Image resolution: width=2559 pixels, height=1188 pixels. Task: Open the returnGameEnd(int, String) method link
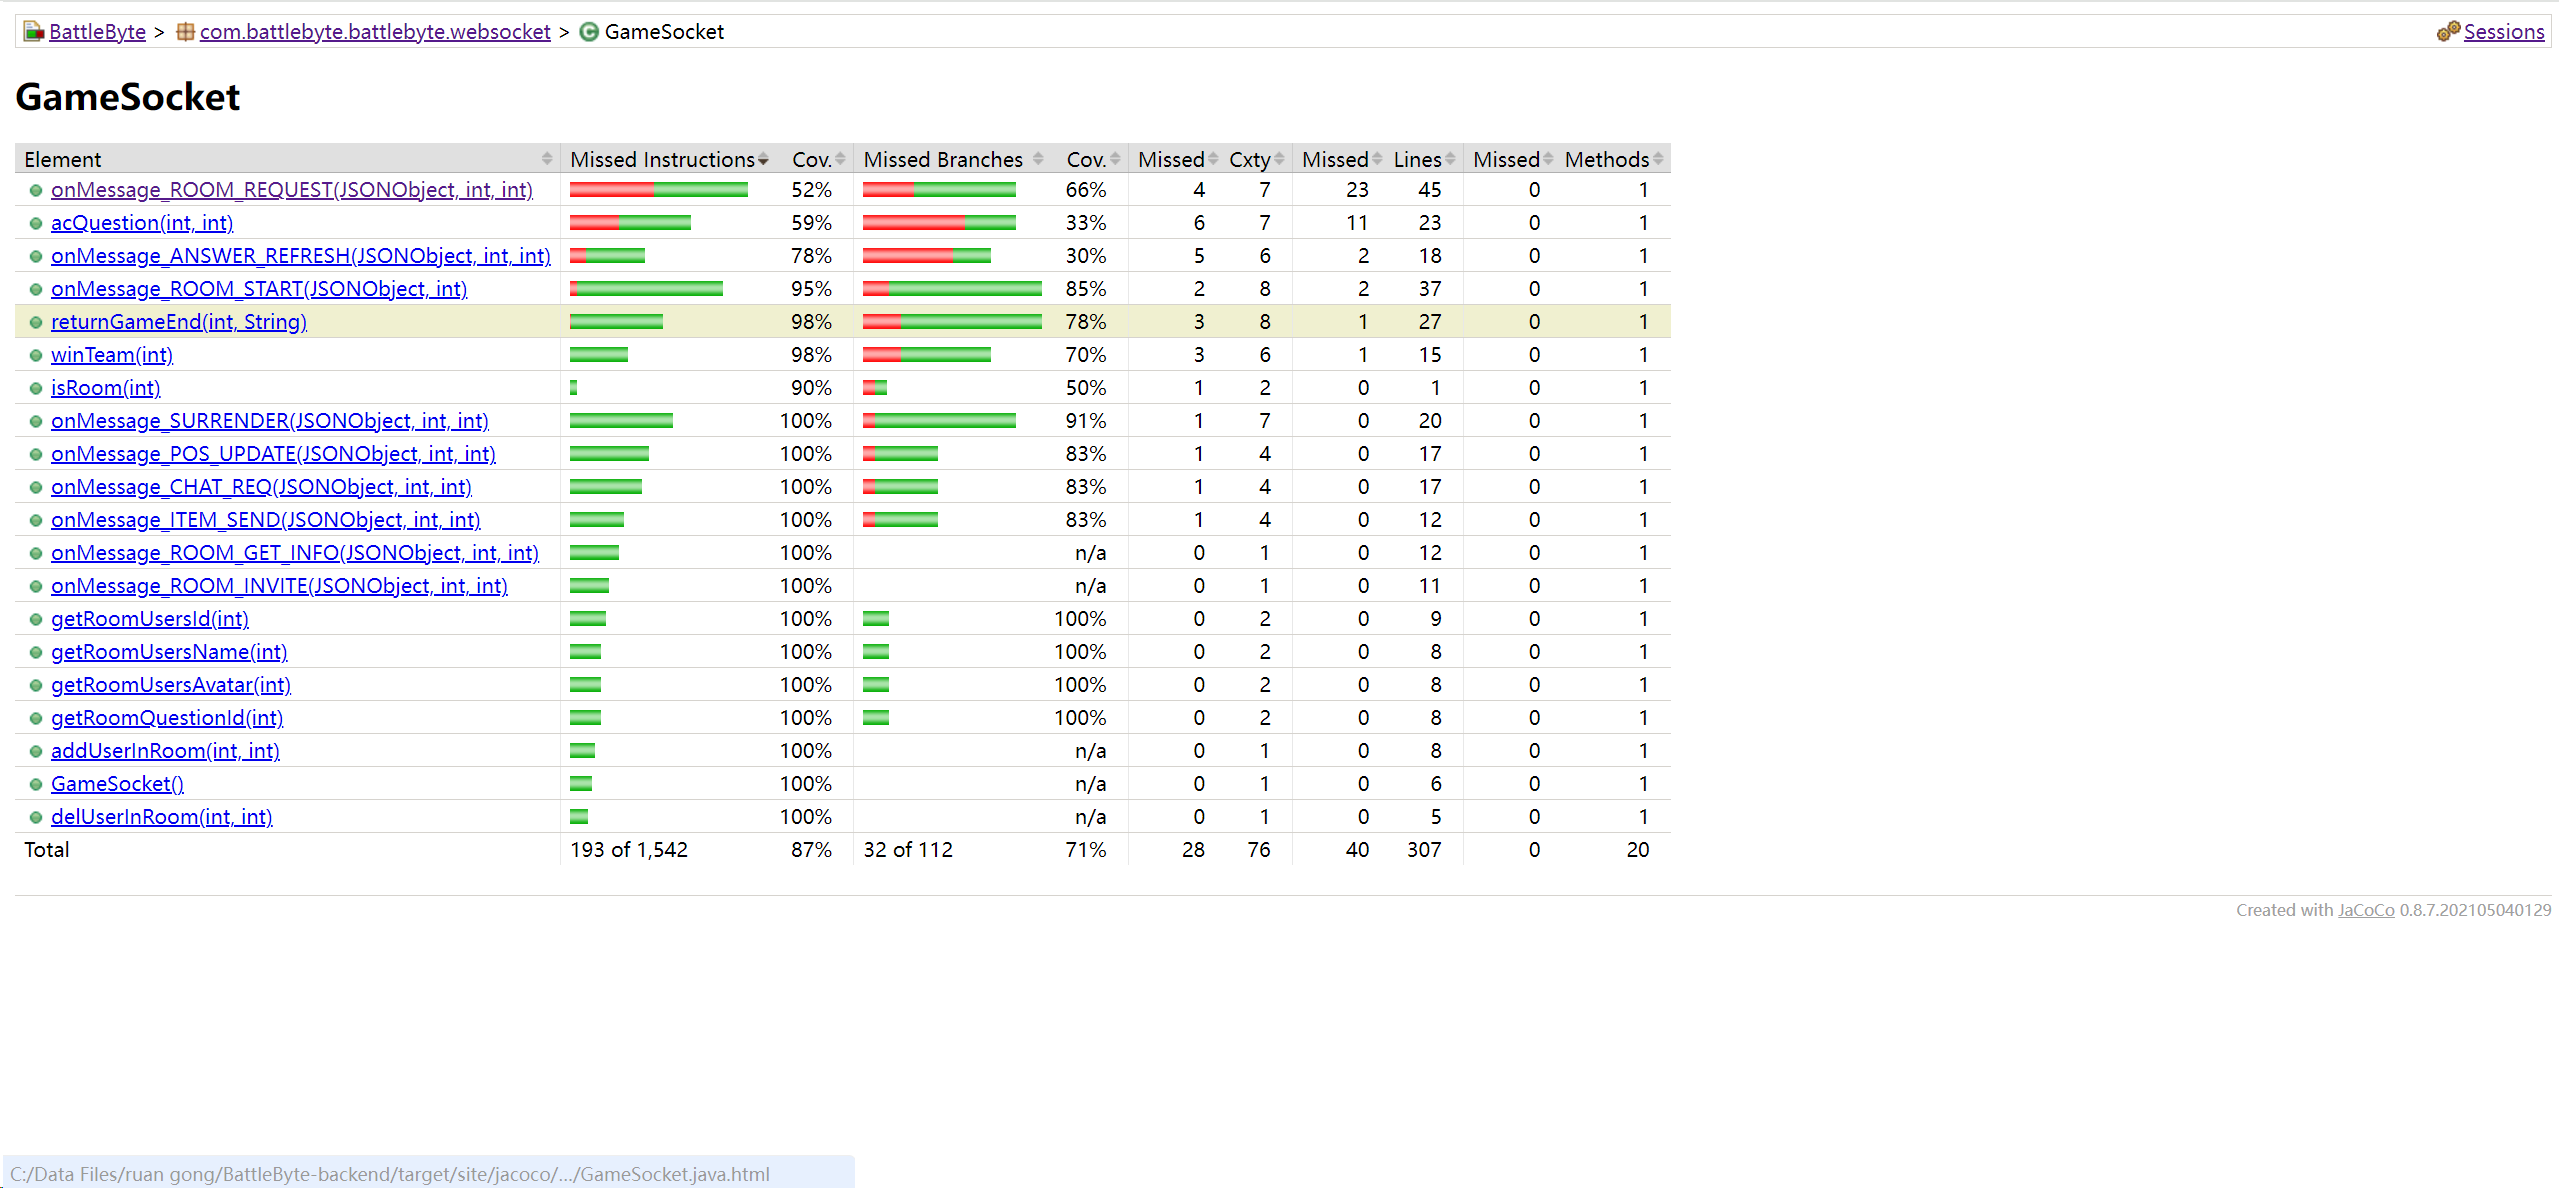[179, 322]
